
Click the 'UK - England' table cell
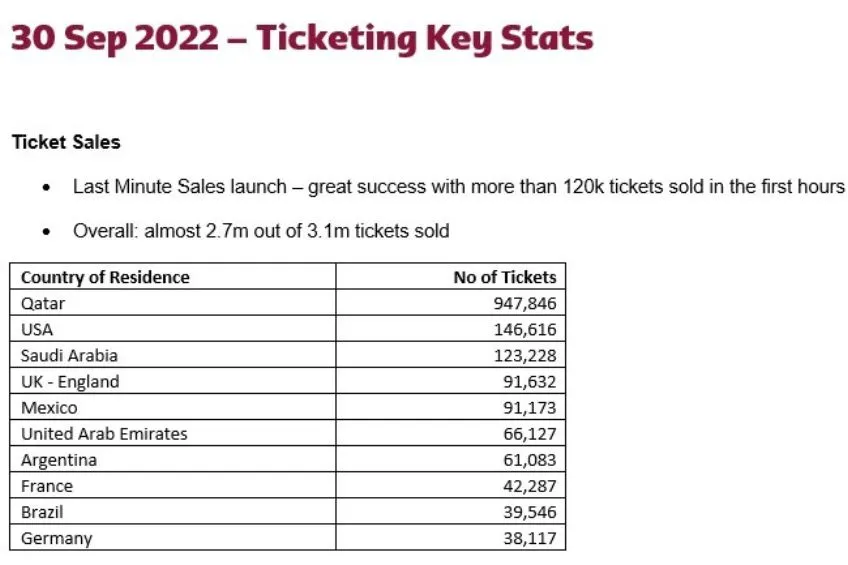(70, 381)
